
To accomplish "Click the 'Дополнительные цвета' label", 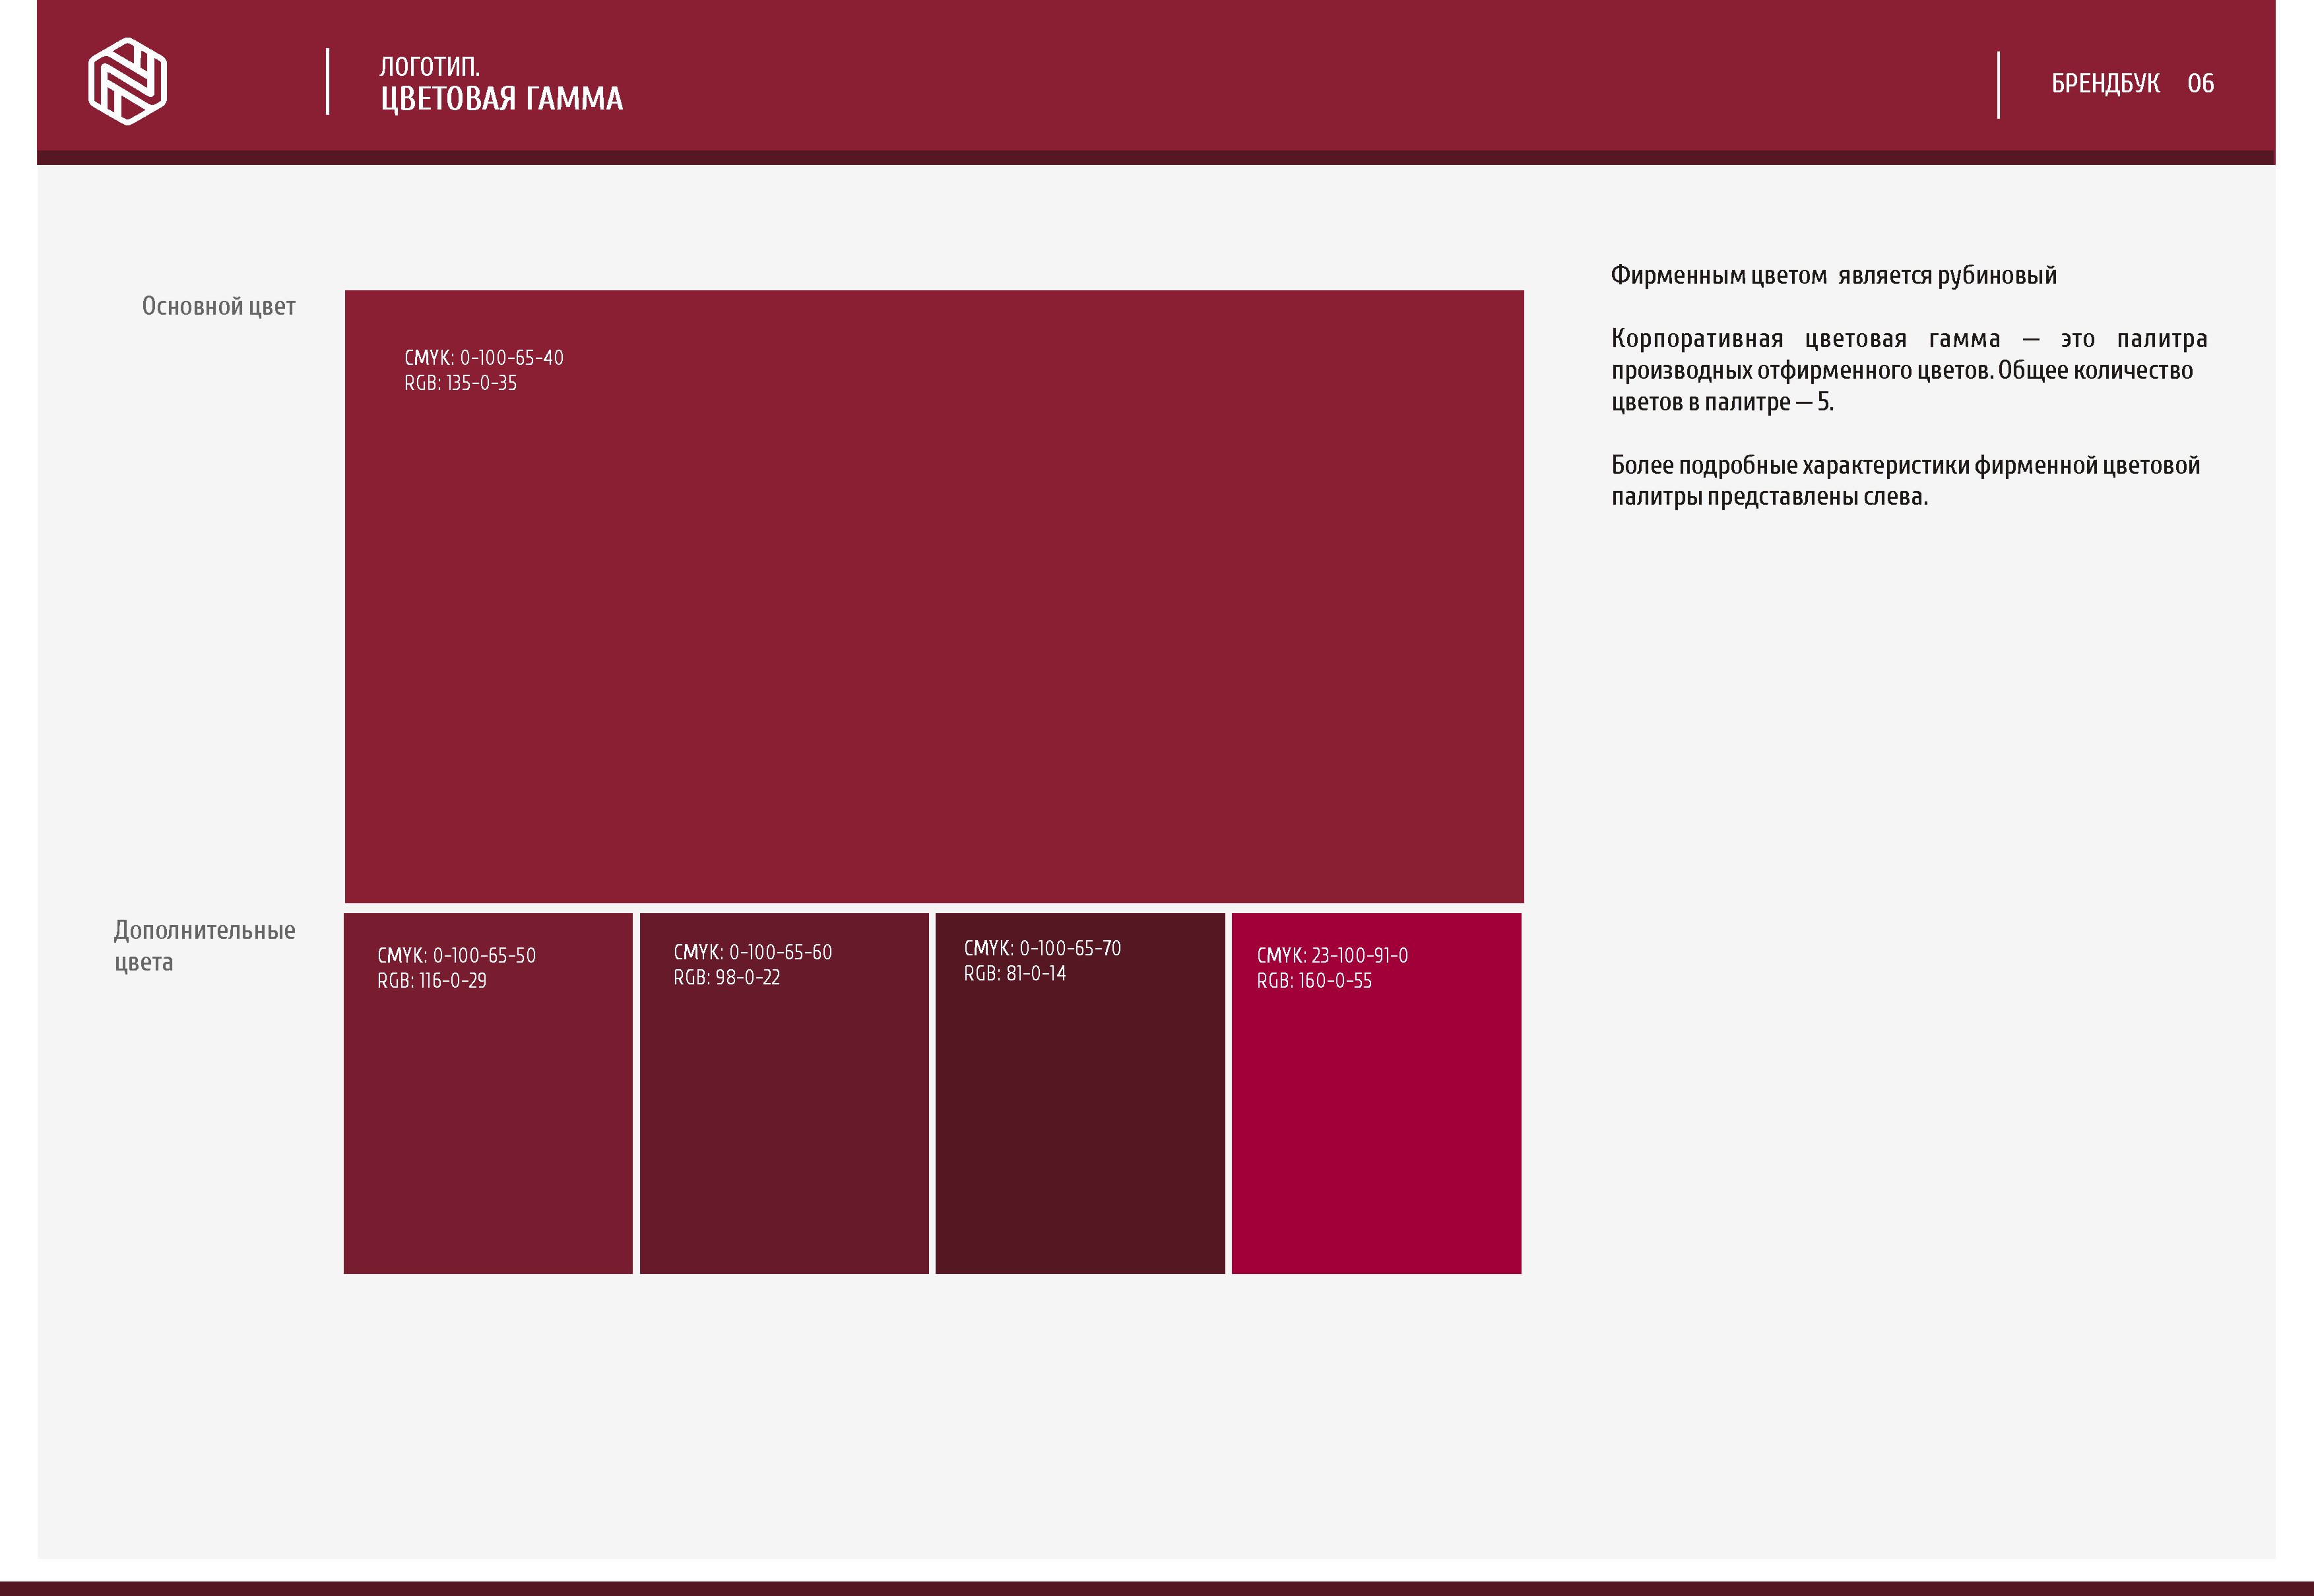I will click(204, 945).
